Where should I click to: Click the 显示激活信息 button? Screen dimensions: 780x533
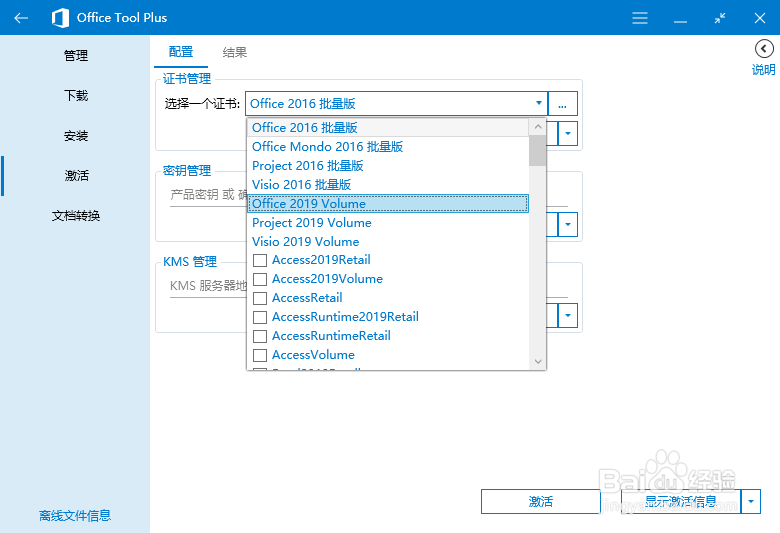pos(681,502)
